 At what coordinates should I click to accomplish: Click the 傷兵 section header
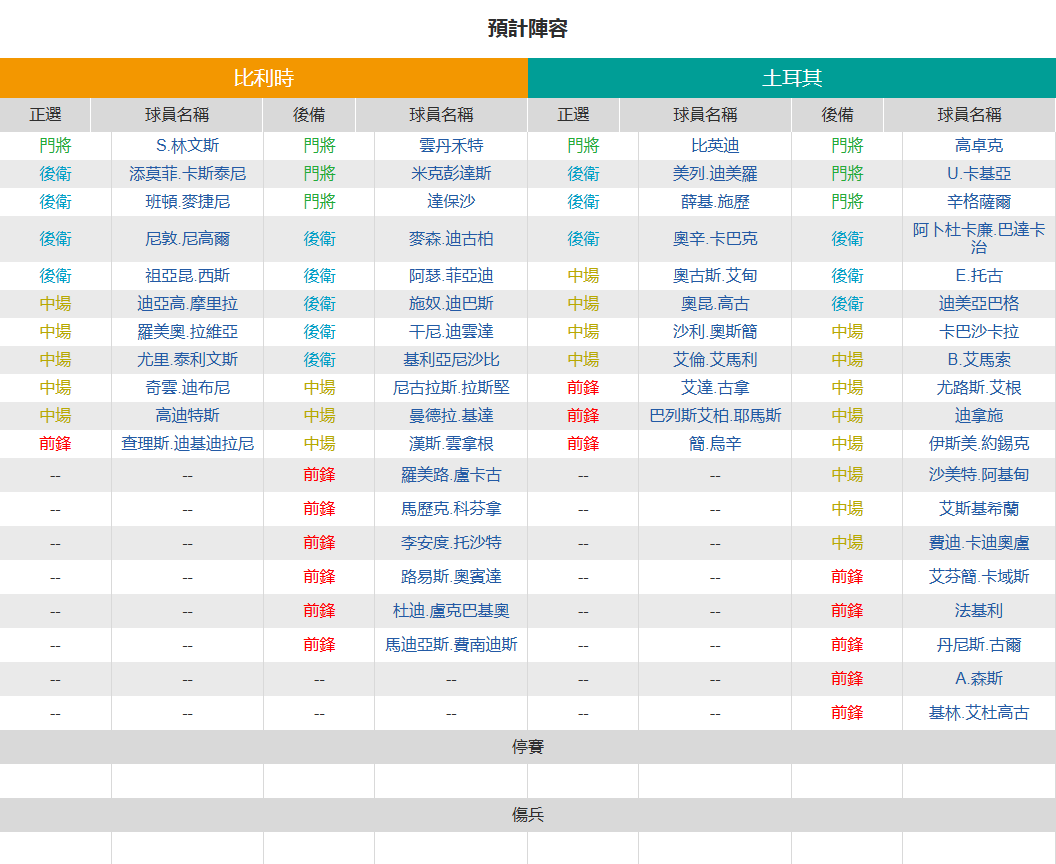pyautogui.click(x=528, y=815)
